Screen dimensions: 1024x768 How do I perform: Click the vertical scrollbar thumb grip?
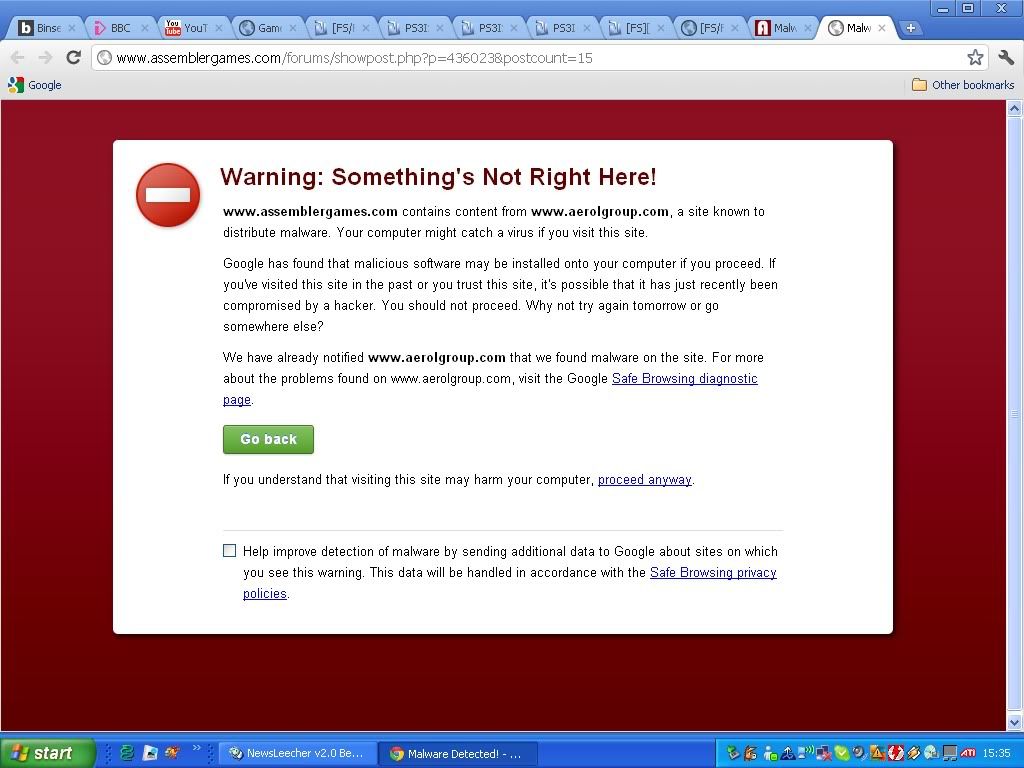pos(1014,414)
